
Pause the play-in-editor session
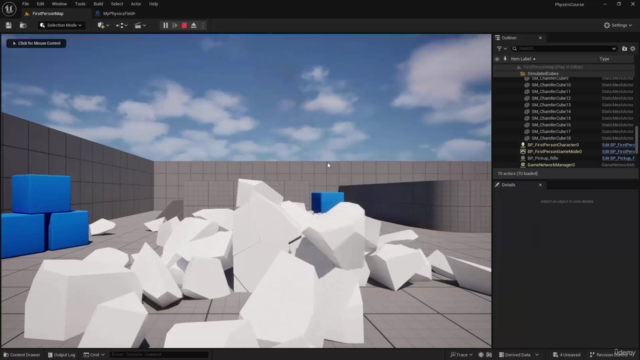tap(165, 25)
